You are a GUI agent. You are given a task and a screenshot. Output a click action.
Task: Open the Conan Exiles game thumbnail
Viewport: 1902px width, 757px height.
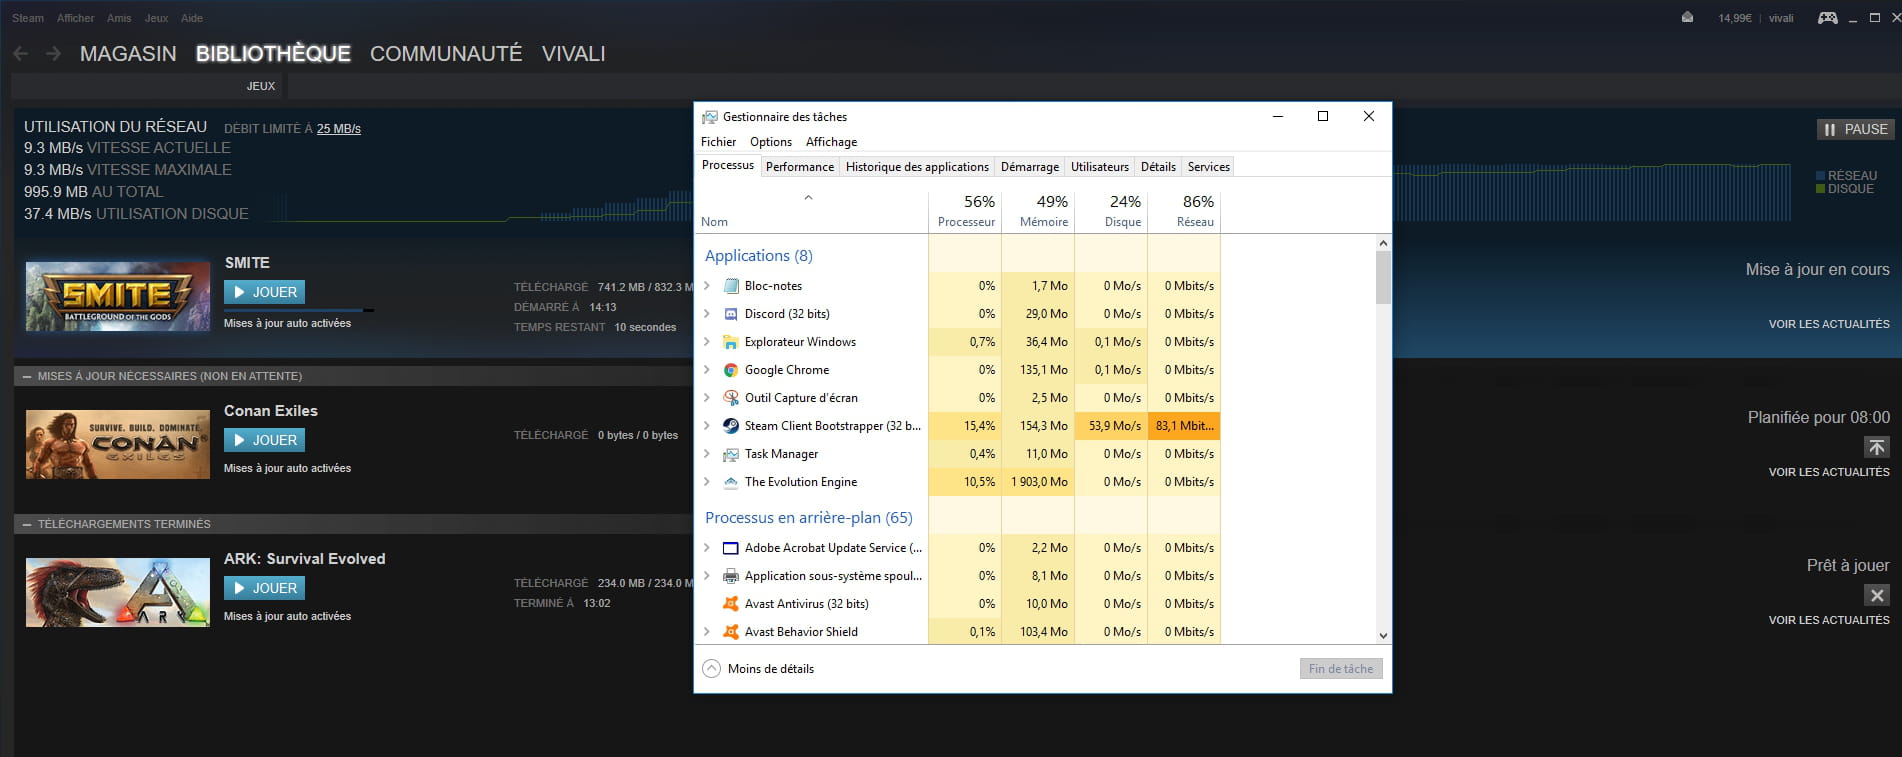(x=118, y=445)
